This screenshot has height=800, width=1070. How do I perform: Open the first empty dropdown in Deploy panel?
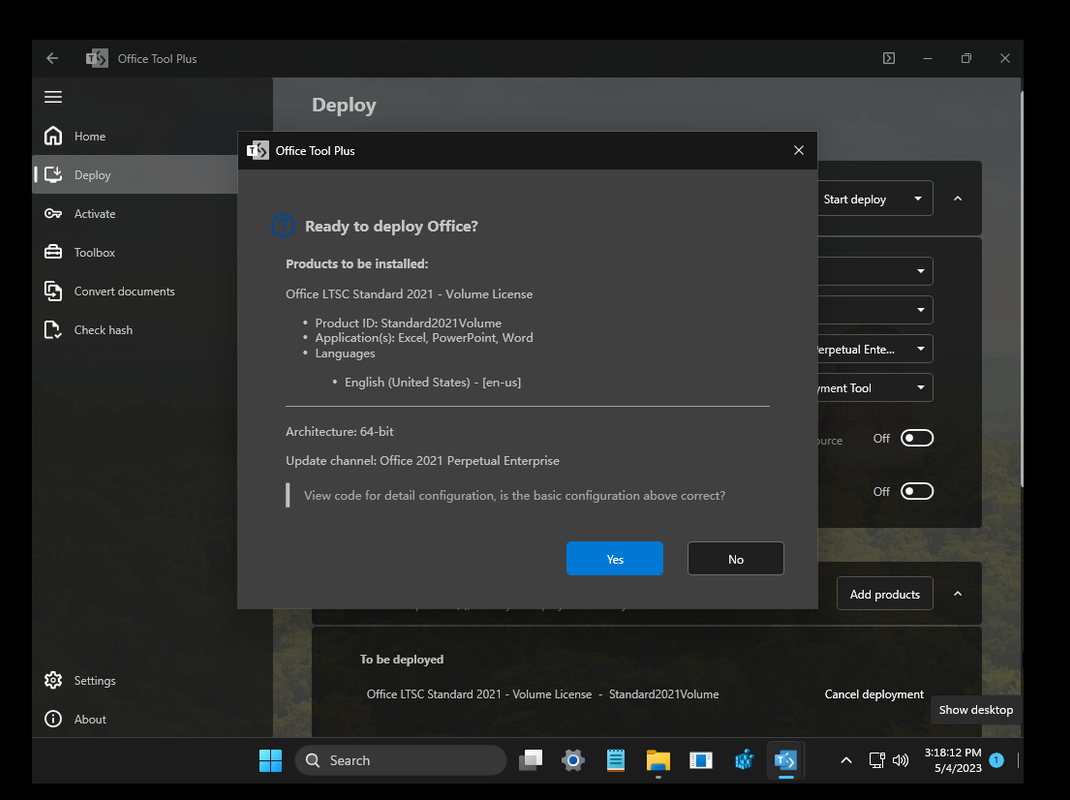click(876, 271)
